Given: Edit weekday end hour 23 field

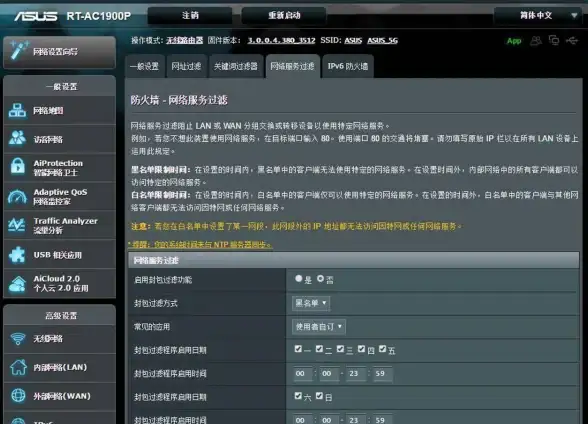Looking at the screenshot, I should click(x=355, y=373).
